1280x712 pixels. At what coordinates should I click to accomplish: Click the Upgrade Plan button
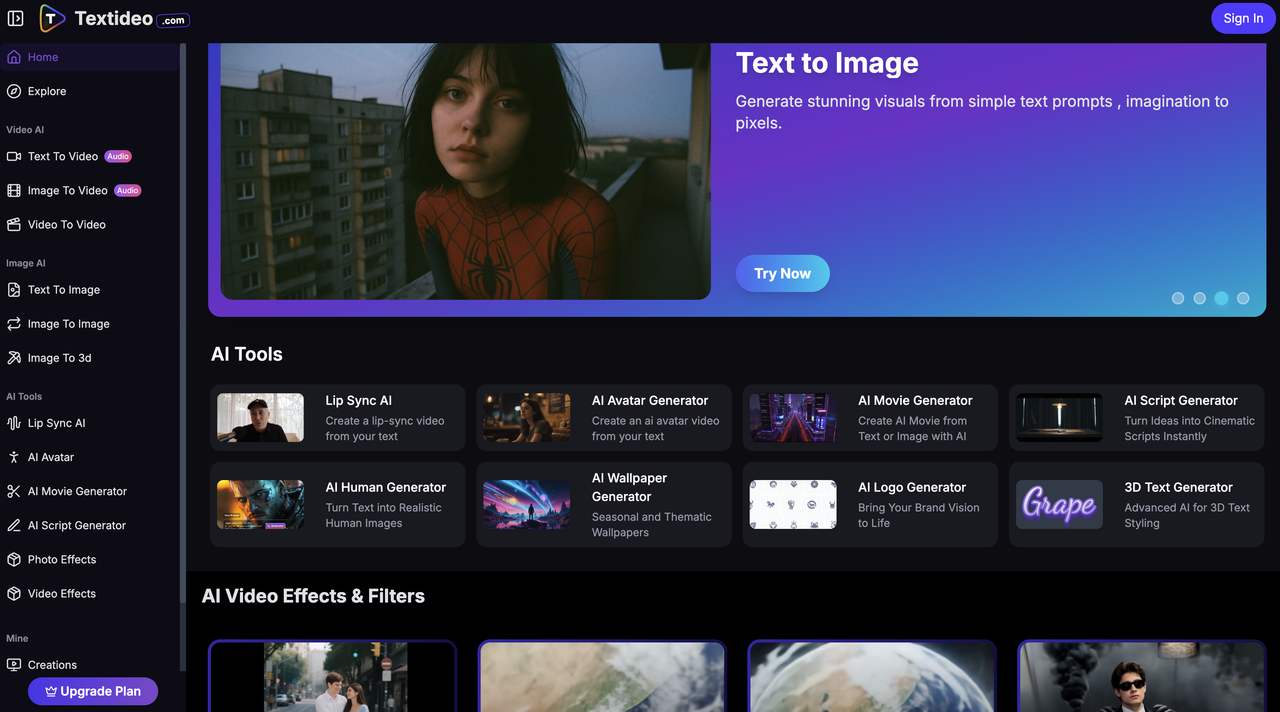(x=93, y=691)
